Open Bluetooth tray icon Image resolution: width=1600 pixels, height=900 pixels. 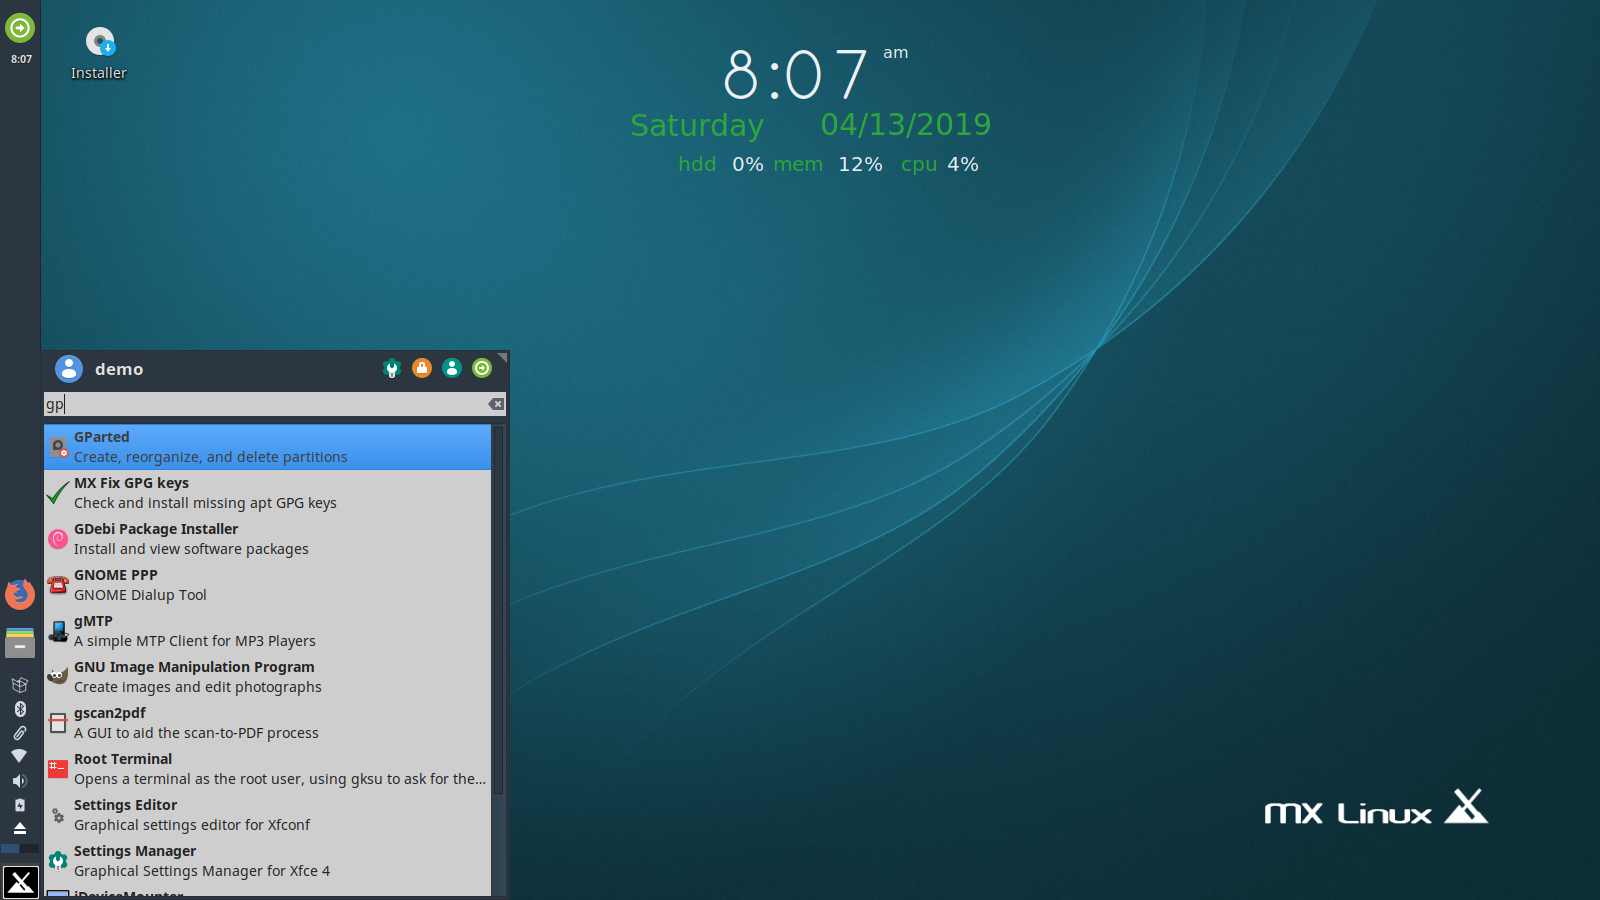tap(19, 709)
